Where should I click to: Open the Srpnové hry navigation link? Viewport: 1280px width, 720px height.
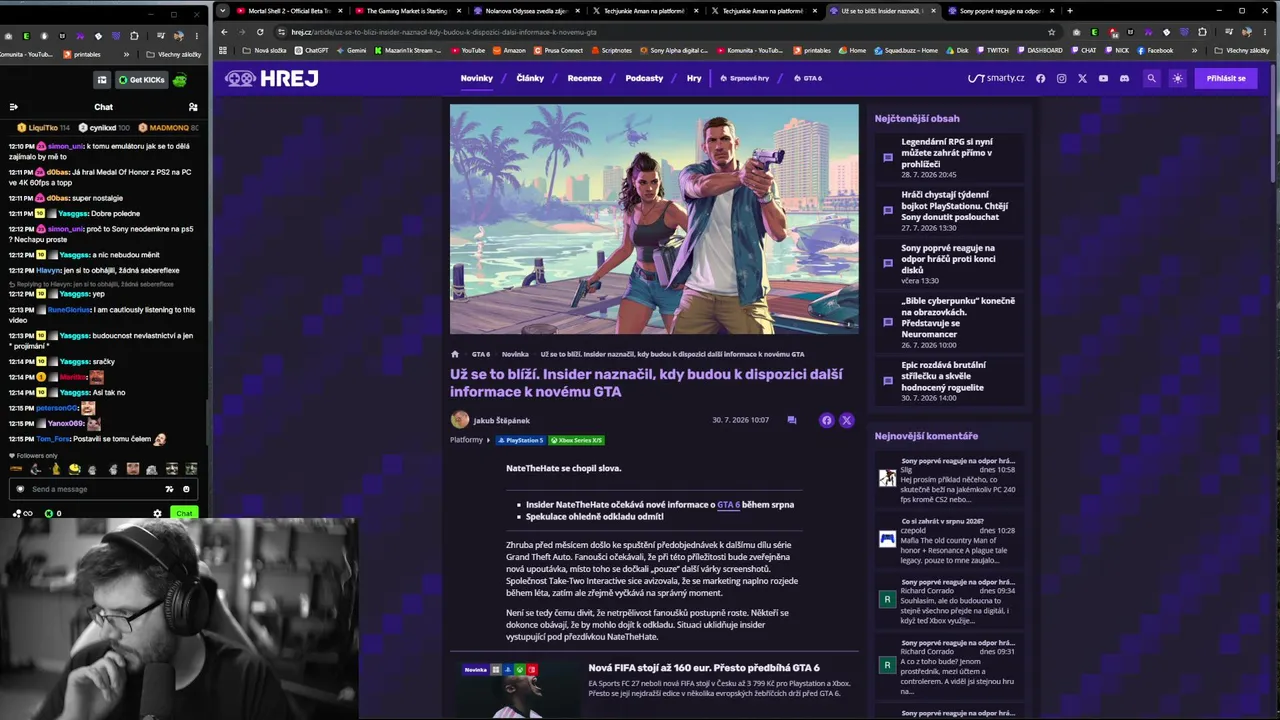pos(745,78)
